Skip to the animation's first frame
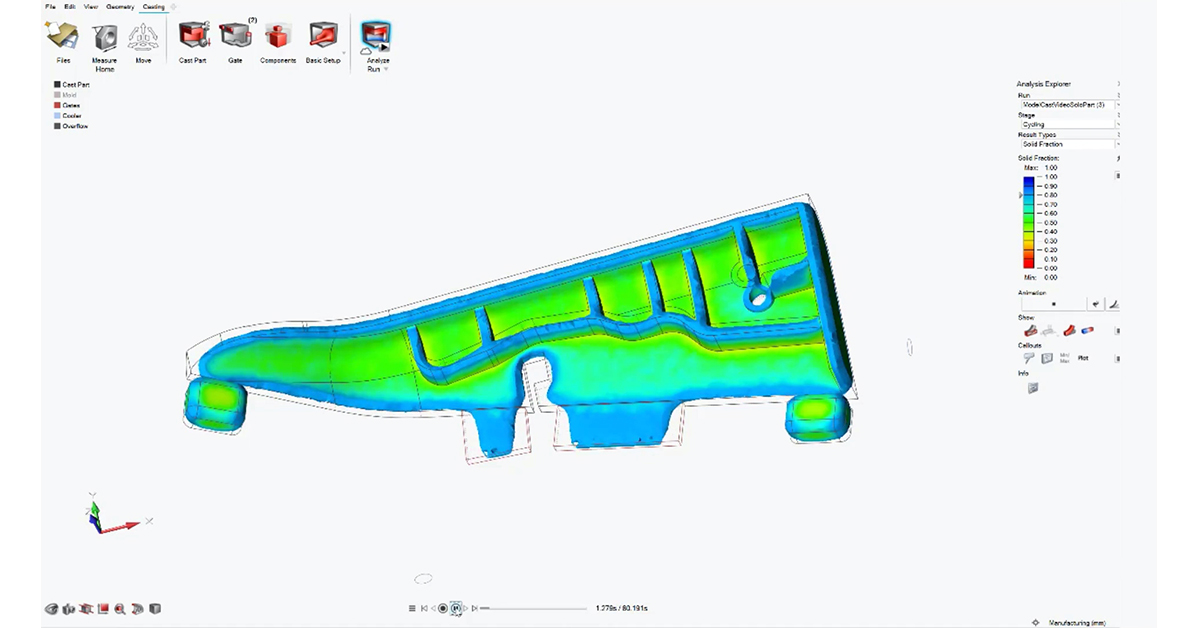Screen dimensions: 1200x628 (424, 608)
